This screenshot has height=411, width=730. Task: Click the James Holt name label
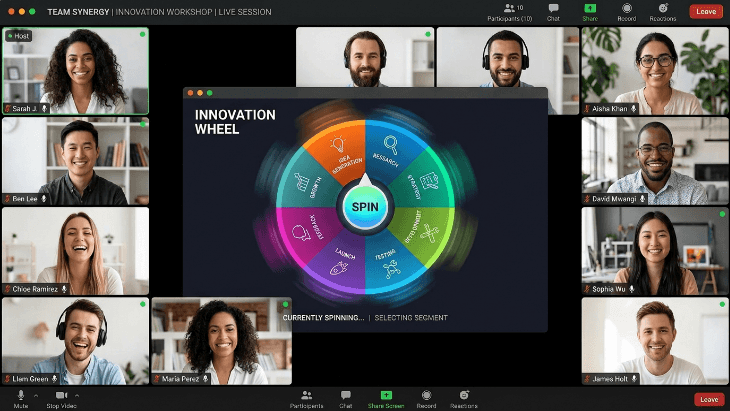coord(610,379)
